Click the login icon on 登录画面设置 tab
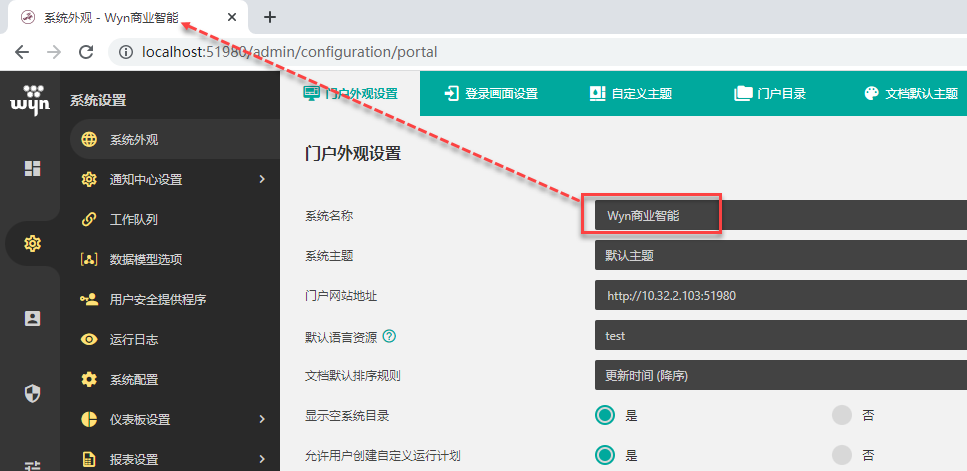The image size is (967, 471). [452, 94]
